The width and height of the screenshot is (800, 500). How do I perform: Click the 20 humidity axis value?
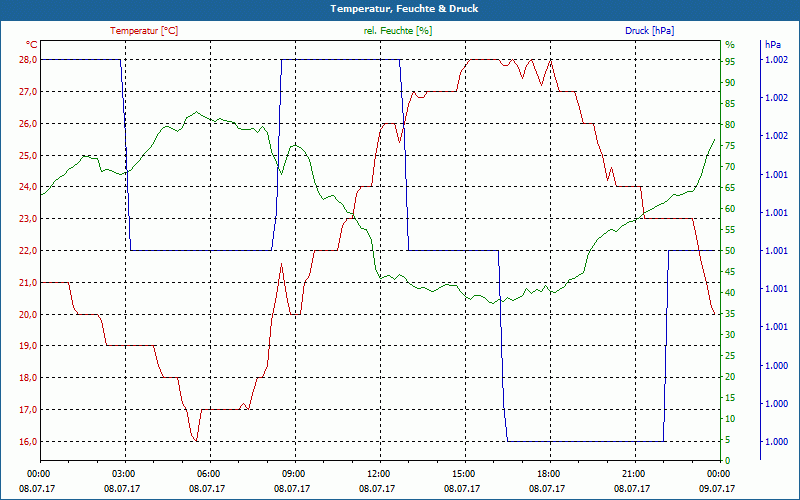point(731,377)
